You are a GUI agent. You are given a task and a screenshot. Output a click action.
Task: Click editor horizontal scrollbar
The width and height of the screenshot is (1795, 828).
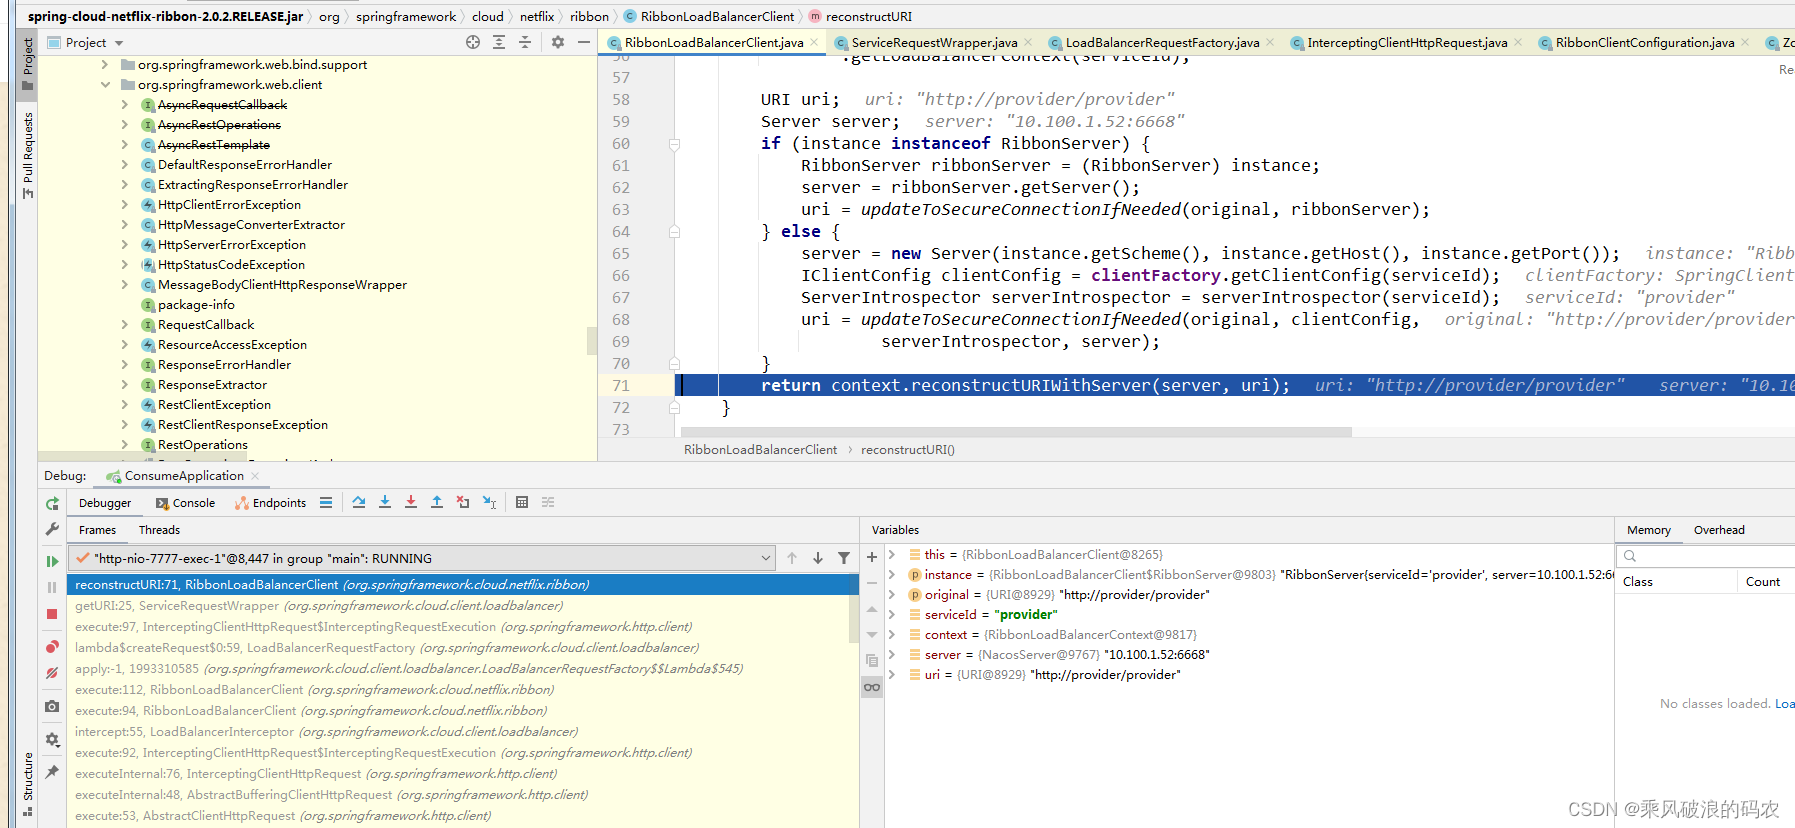[1017, 432]
